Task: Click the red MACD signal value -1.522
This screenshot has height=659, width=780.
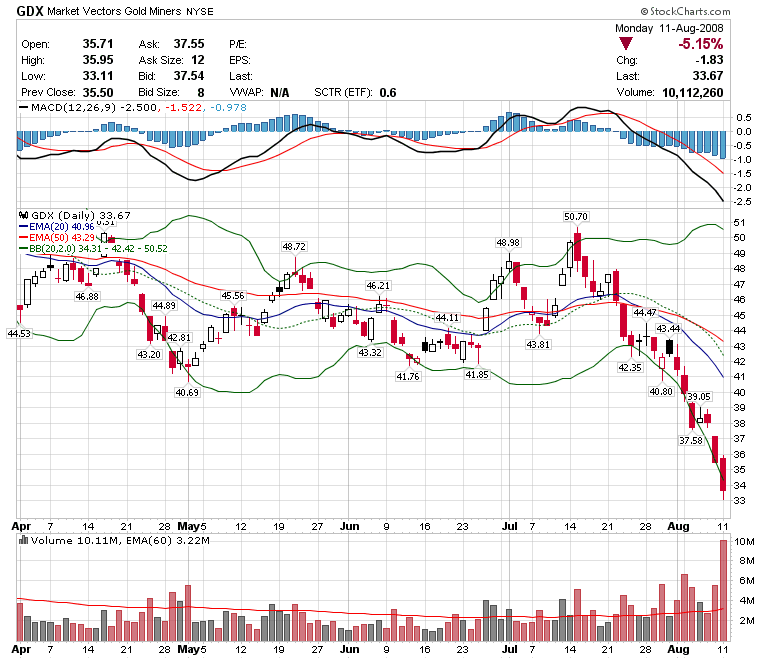Action: click(183, 107)
